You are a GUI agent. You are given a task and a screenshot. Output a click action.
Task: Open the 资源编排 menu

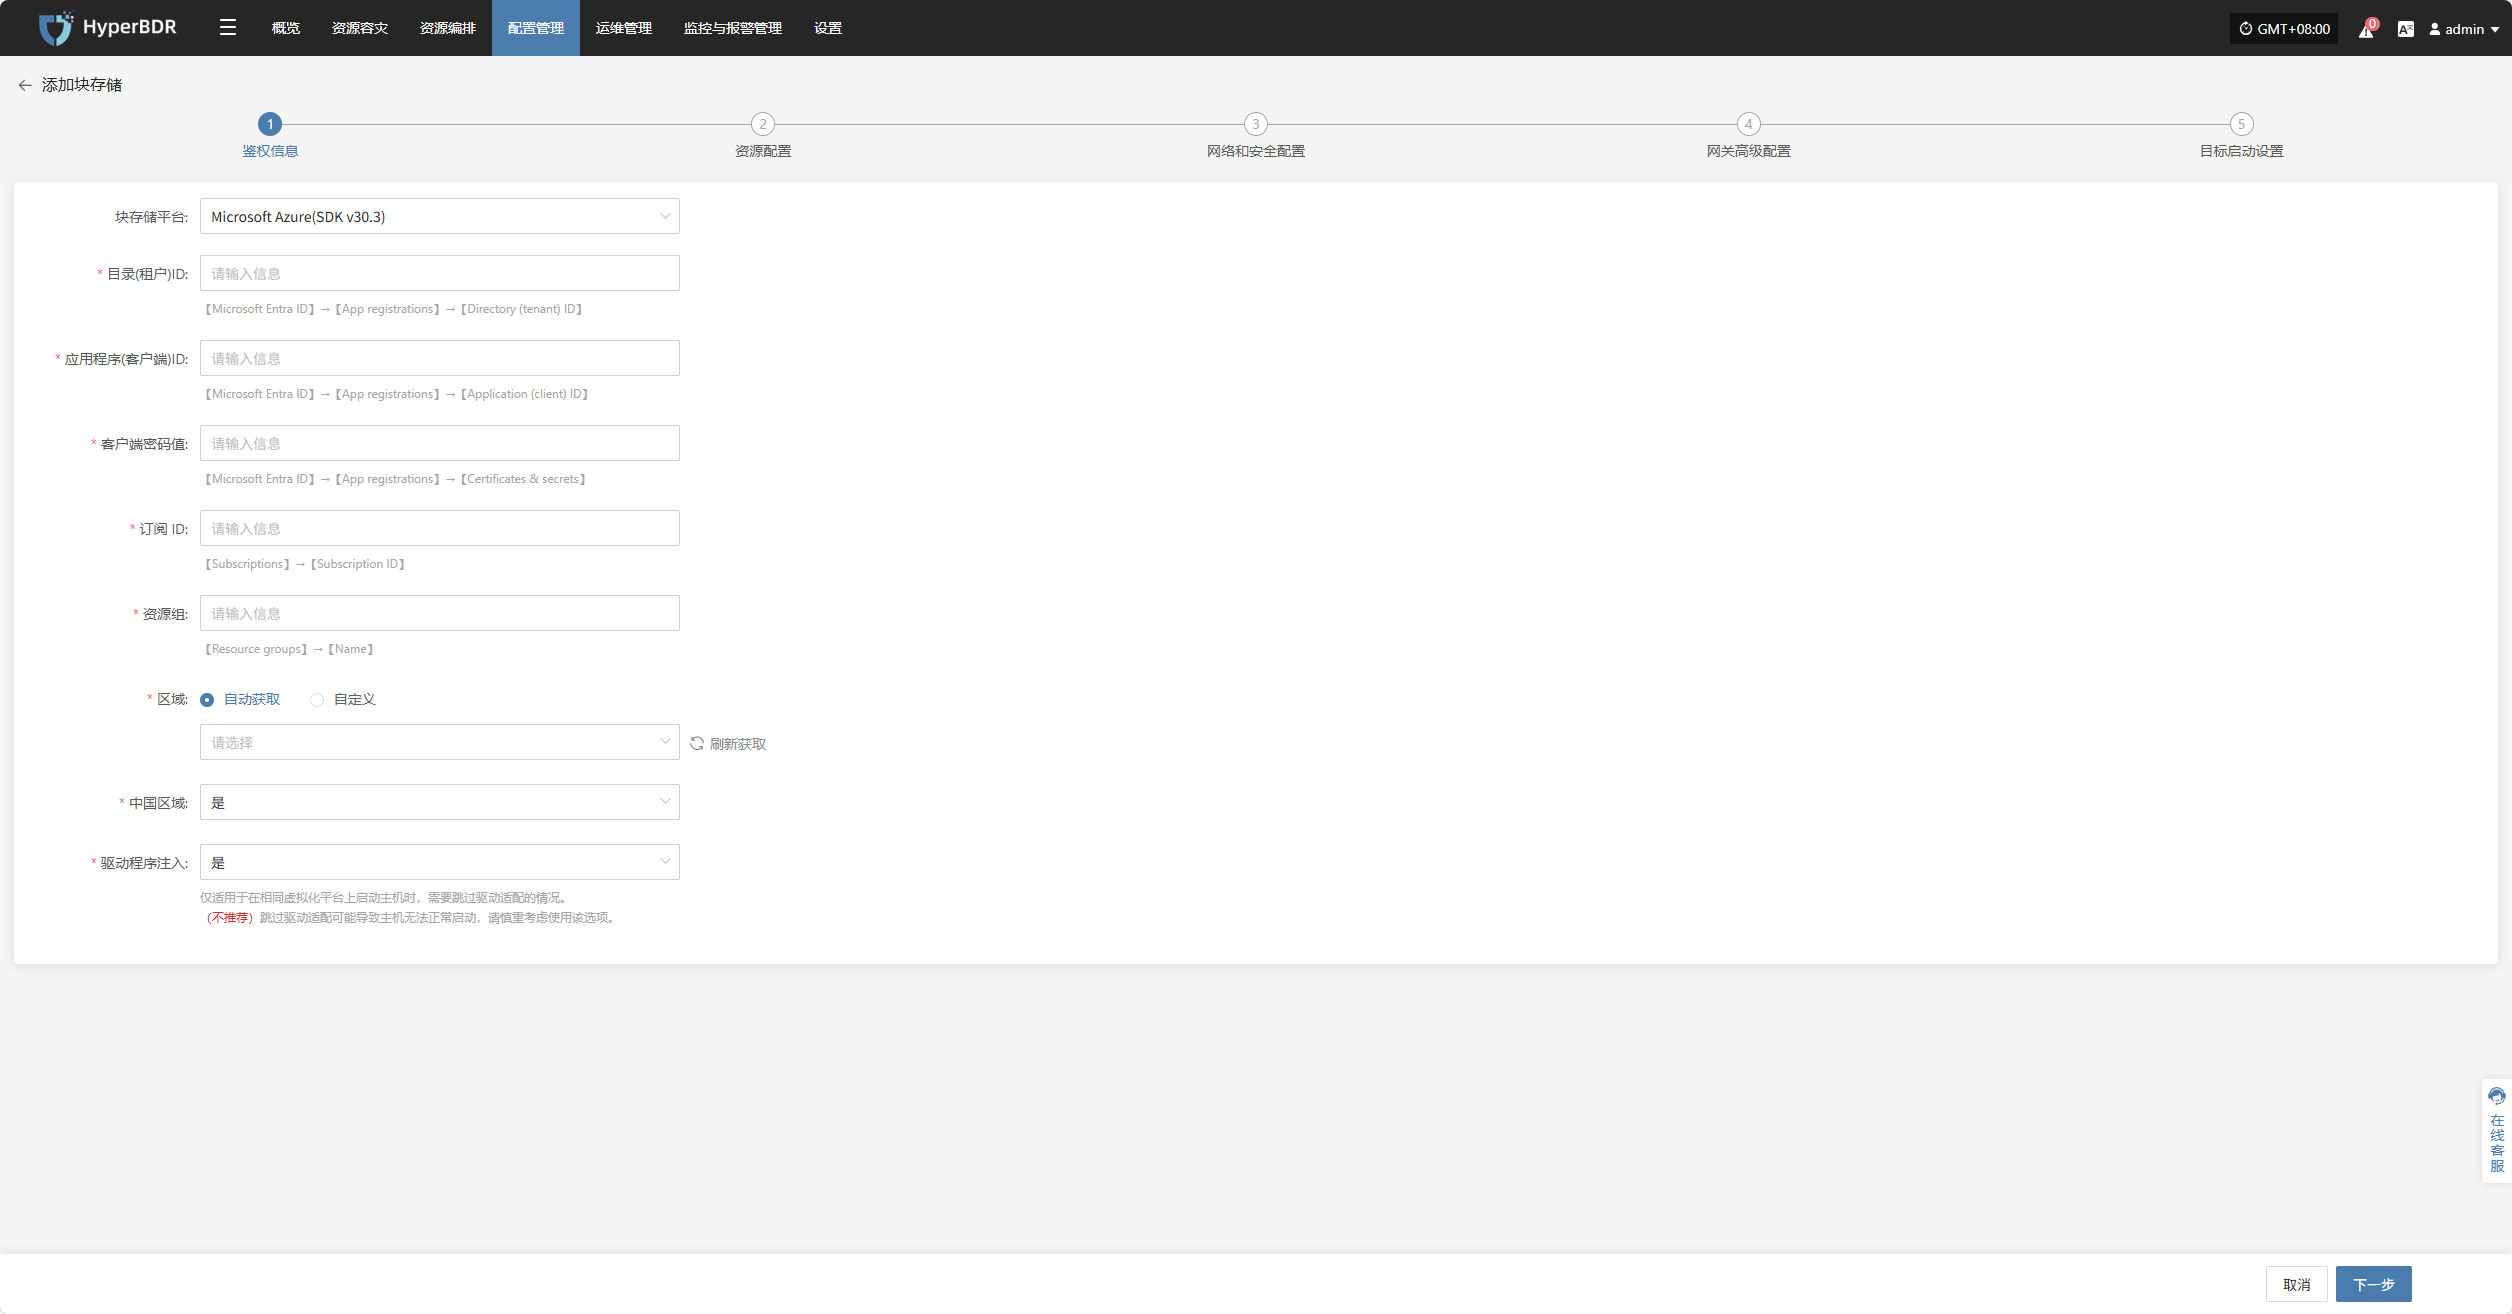point(448,28)
